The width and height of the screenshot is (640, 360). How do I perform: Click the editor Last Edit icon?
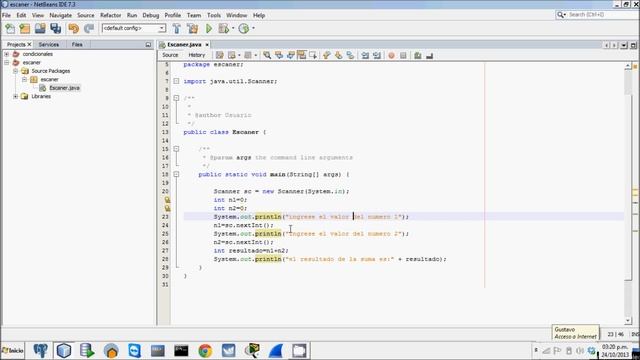coord(220,55)
